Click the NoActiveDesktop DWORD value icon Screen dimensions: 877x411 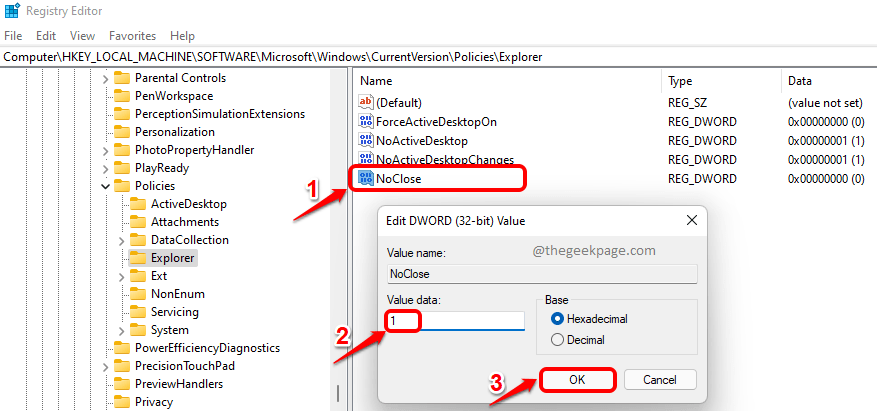(365, 141)
